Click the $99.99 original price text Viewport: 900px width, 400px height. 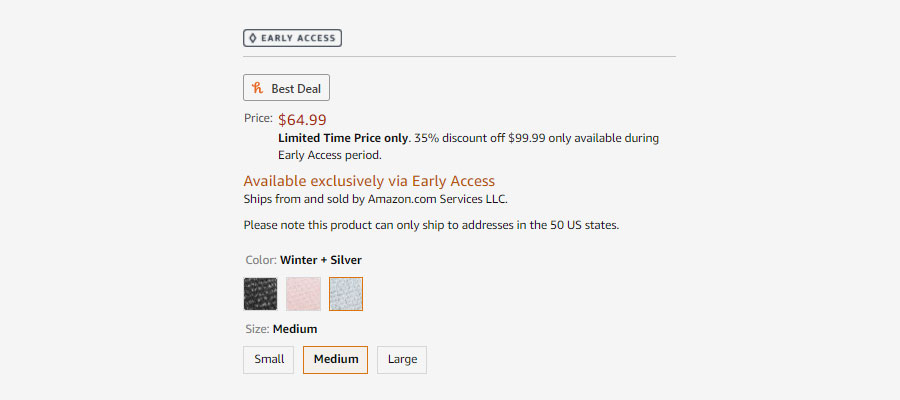[x=526, y=138]
